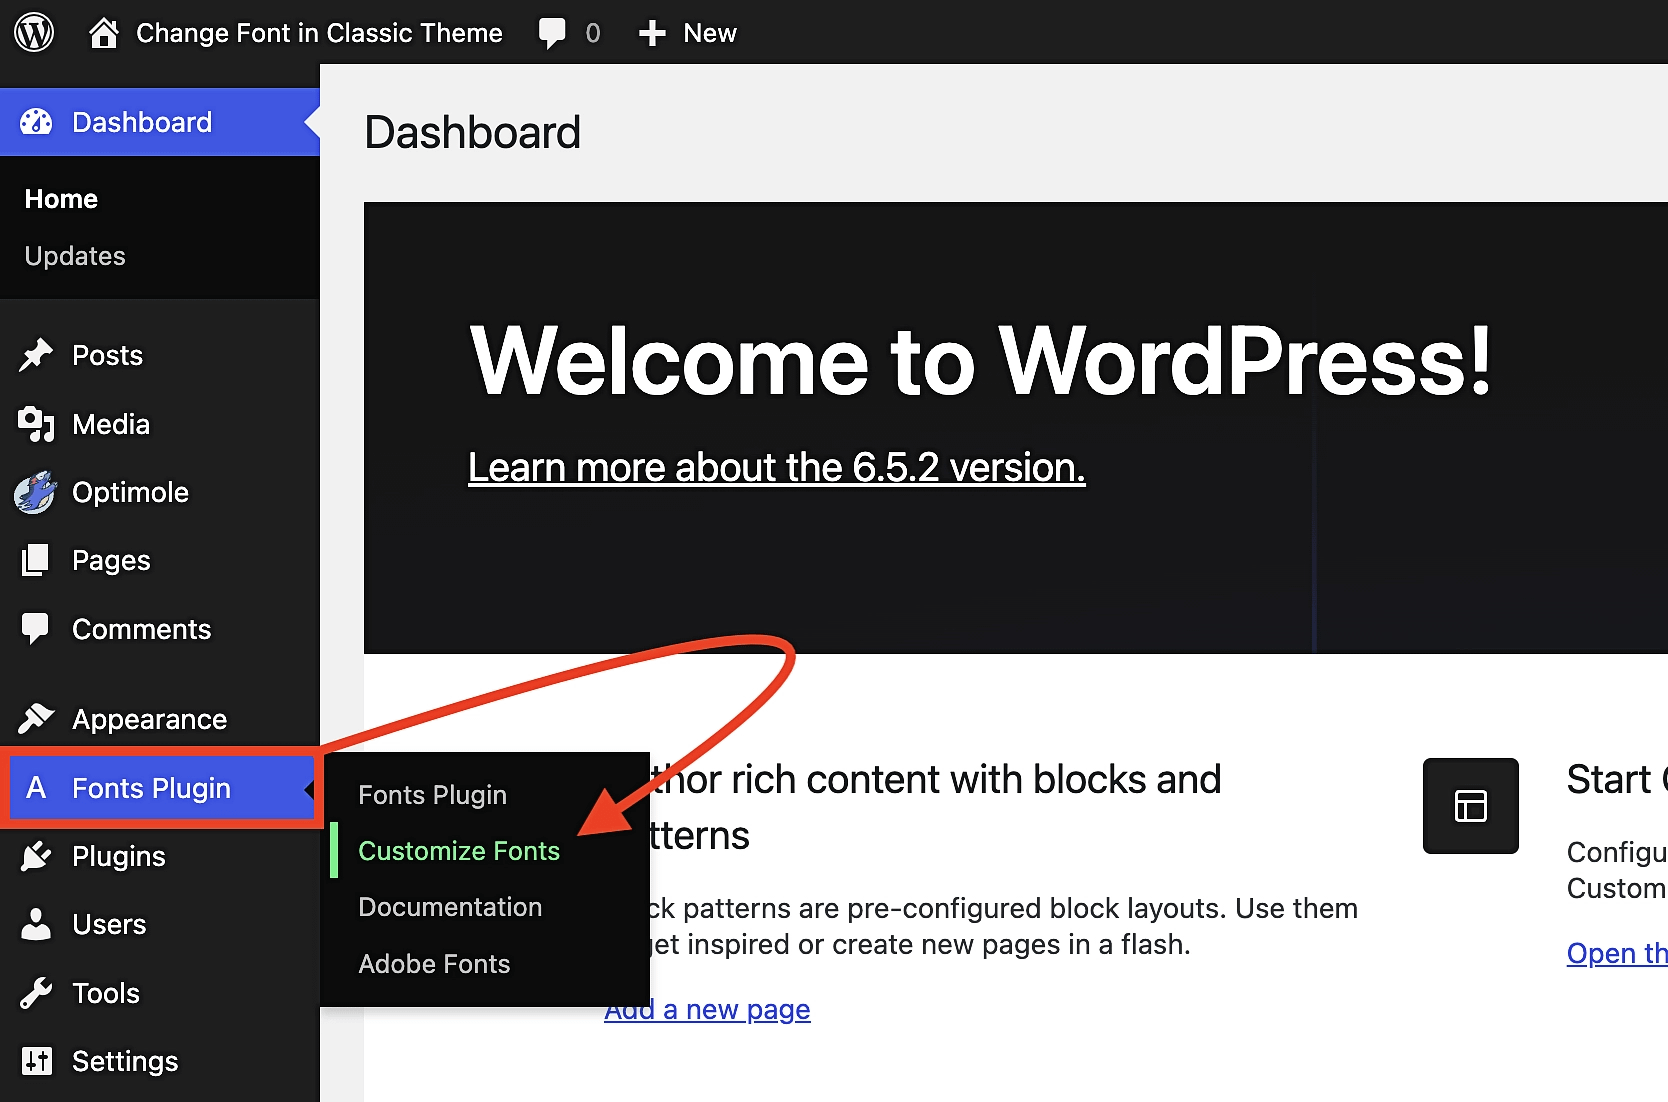Click the layout template icon near Start
This screenshot has width=1668, height=1102.
[x=1471, y=806]
